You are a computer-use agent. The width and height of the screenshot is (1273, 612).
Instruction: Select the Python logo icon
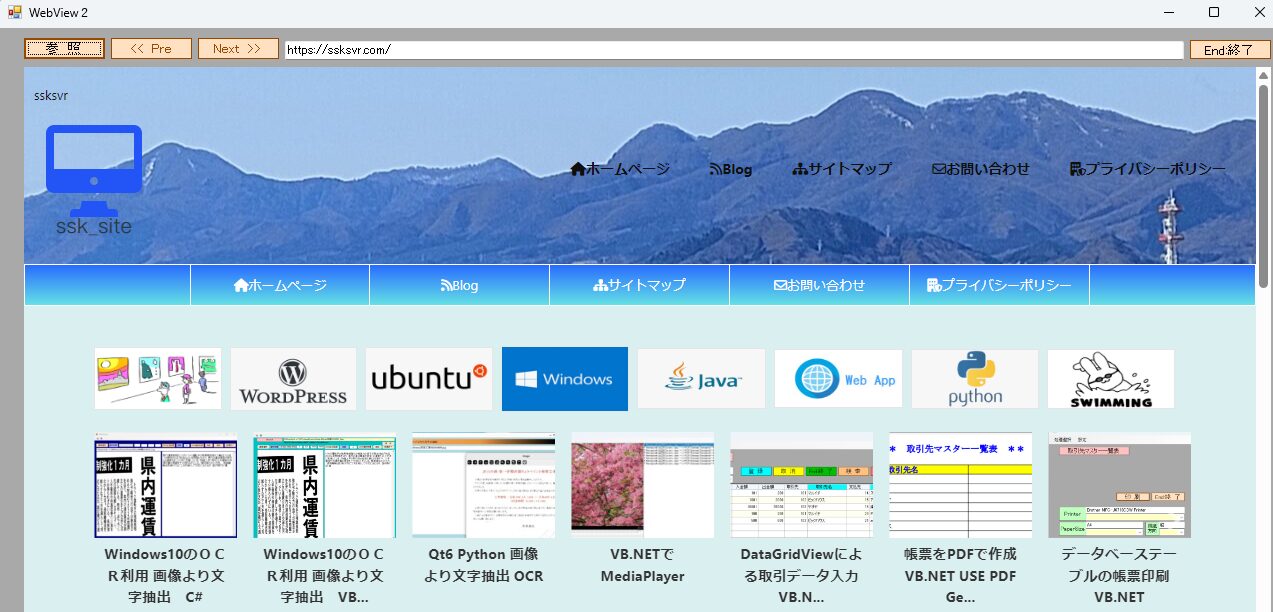(x=973, y=378)
